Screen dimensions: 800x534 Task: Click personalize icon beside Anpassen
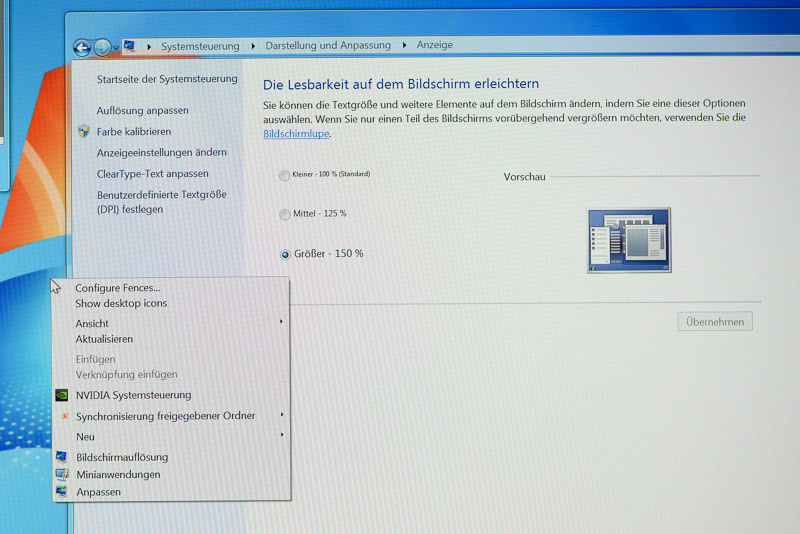coord(62,491)
